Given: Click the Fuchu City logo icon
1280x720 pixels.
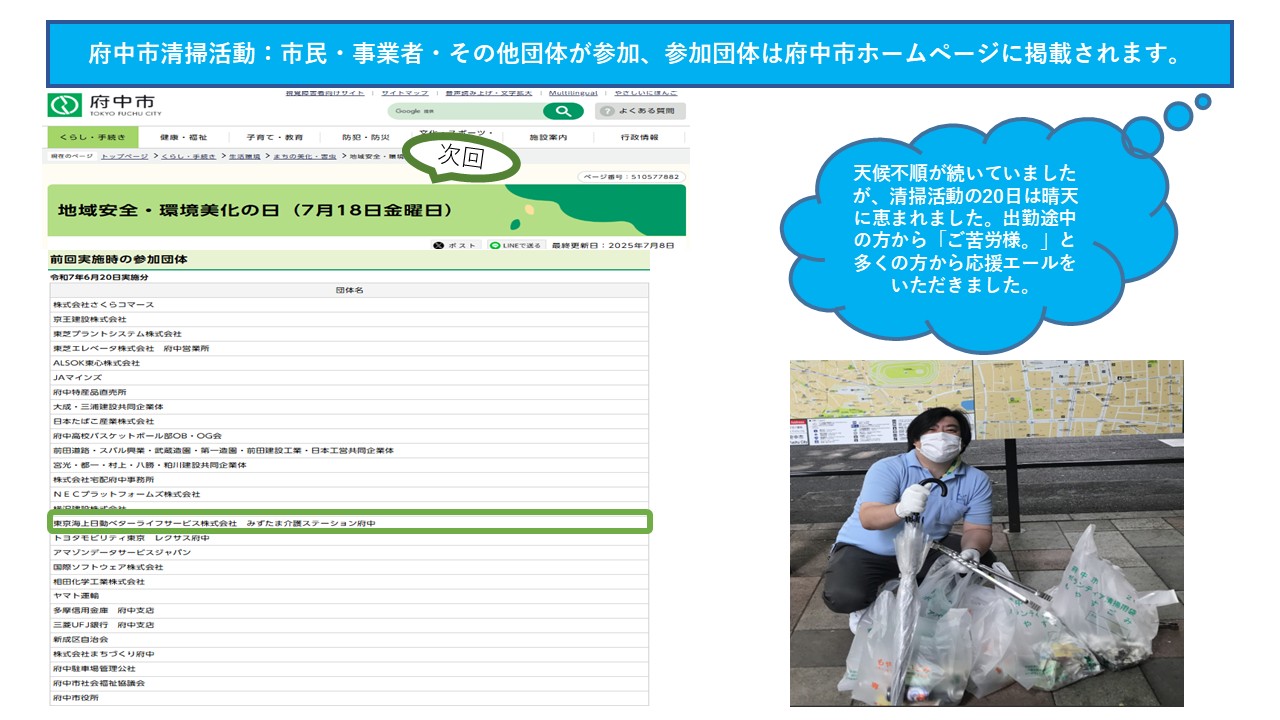Looking at the screenshot, I should tap(66, 106).
